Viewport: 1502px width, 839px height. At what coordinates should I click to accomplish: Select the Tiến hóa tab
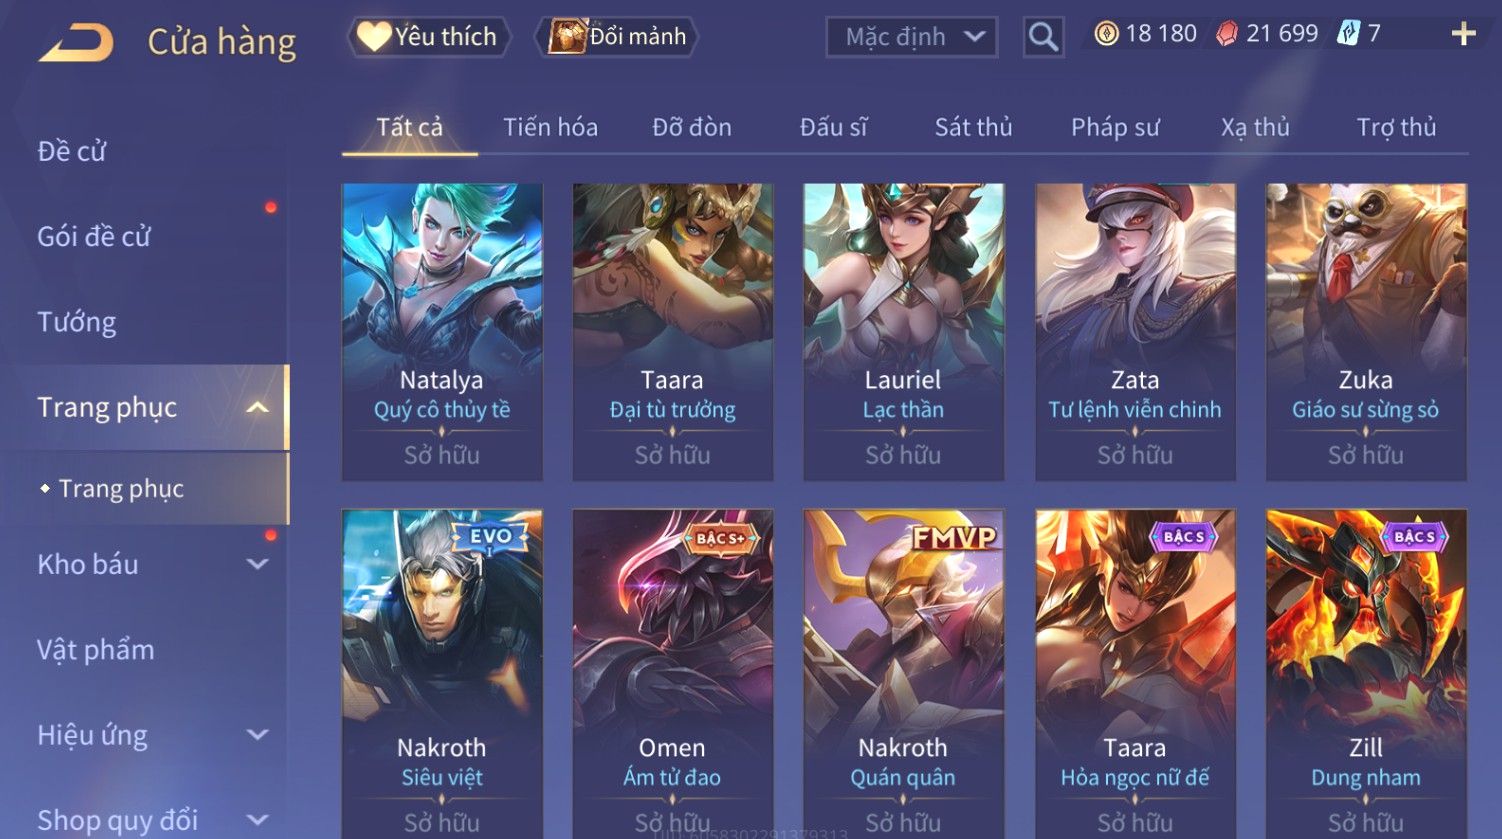[550, 127]
